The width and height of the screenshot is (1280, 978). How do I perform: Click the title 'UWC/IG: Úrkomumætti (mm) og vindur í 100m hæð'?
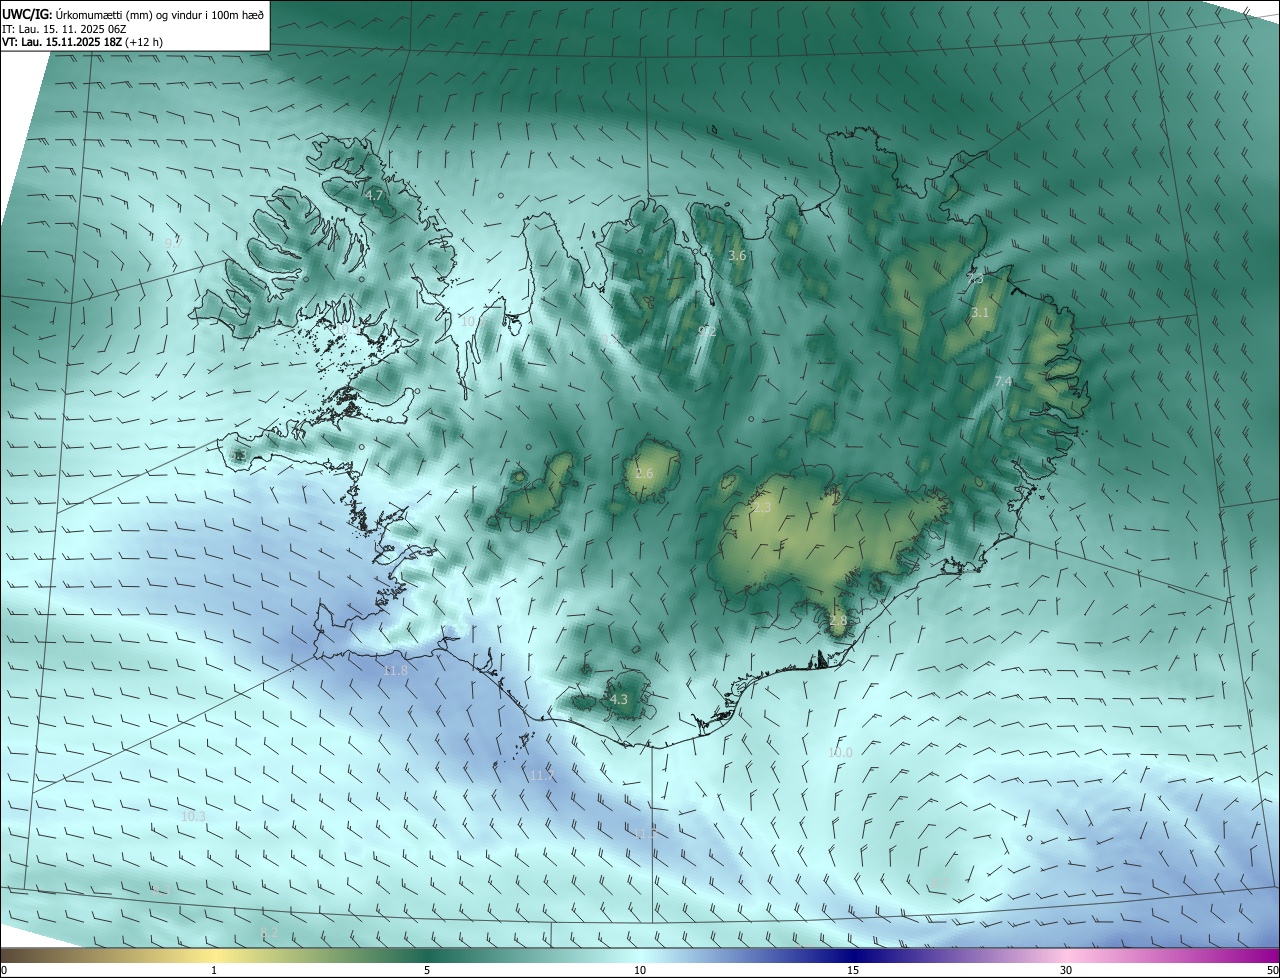133,14
